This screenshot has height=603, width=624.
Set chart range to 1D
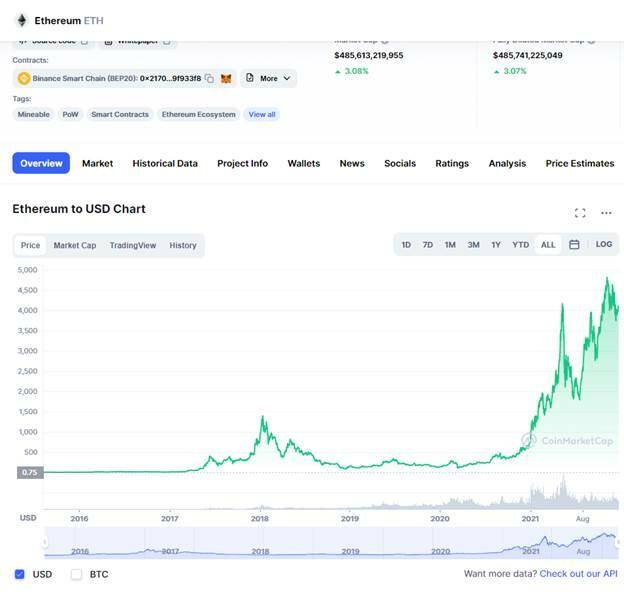[x=406, y=244]
